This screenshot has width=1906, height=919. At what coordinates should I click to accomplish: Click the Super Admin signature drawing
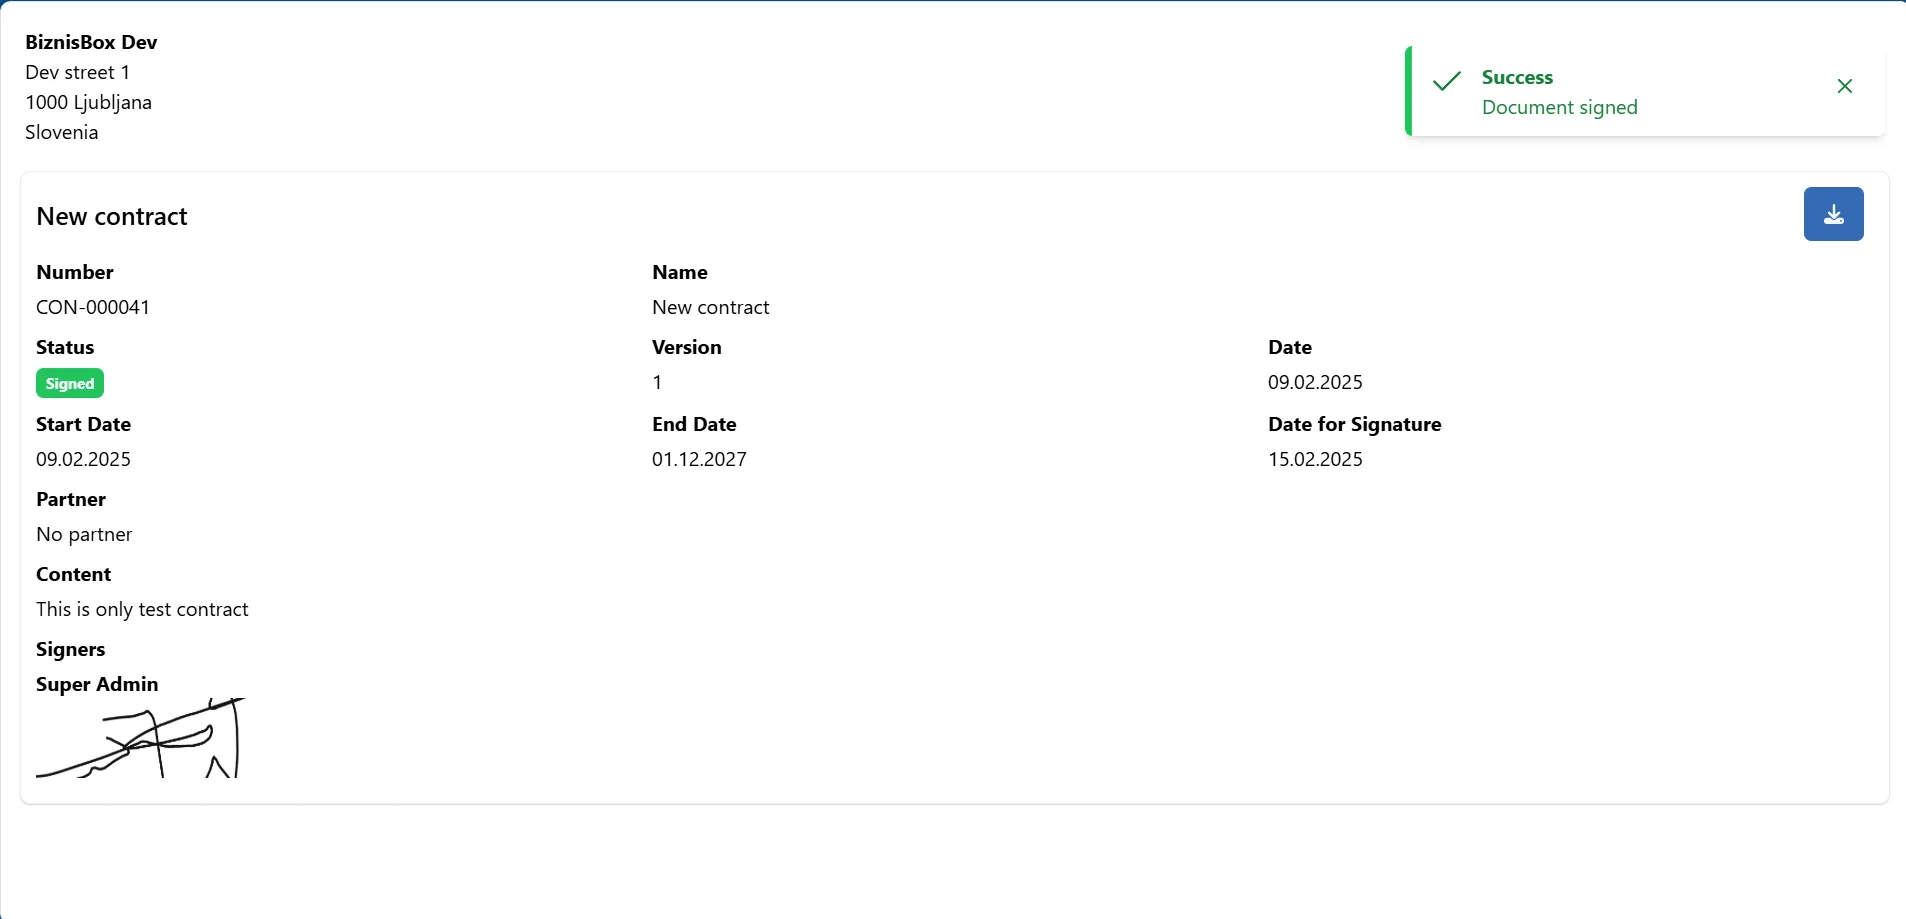pyautogui.click(x=141, y=739)
